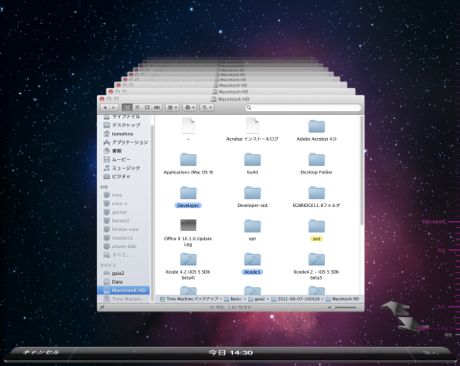Click the restore button in bottom bar

tap(430, 352)
